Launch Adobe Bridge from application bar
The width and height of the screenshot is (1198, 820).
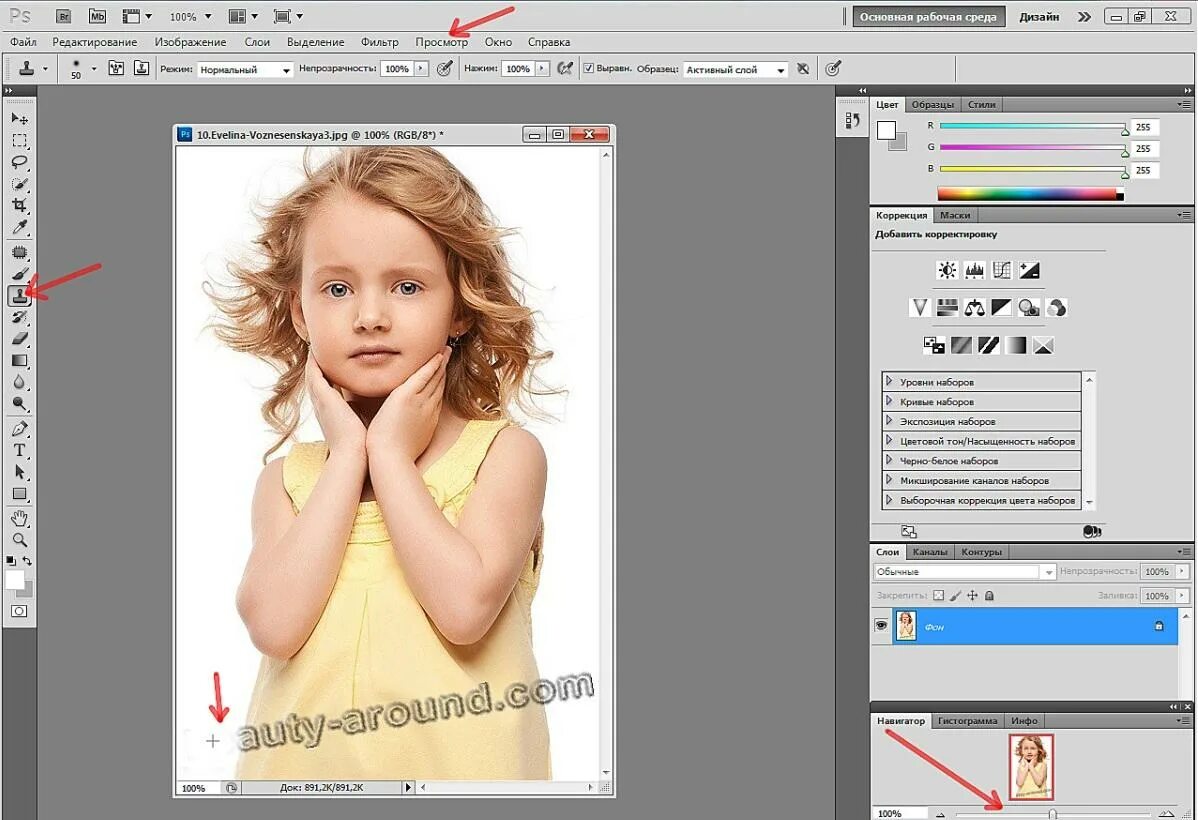[x=64, y=15]
